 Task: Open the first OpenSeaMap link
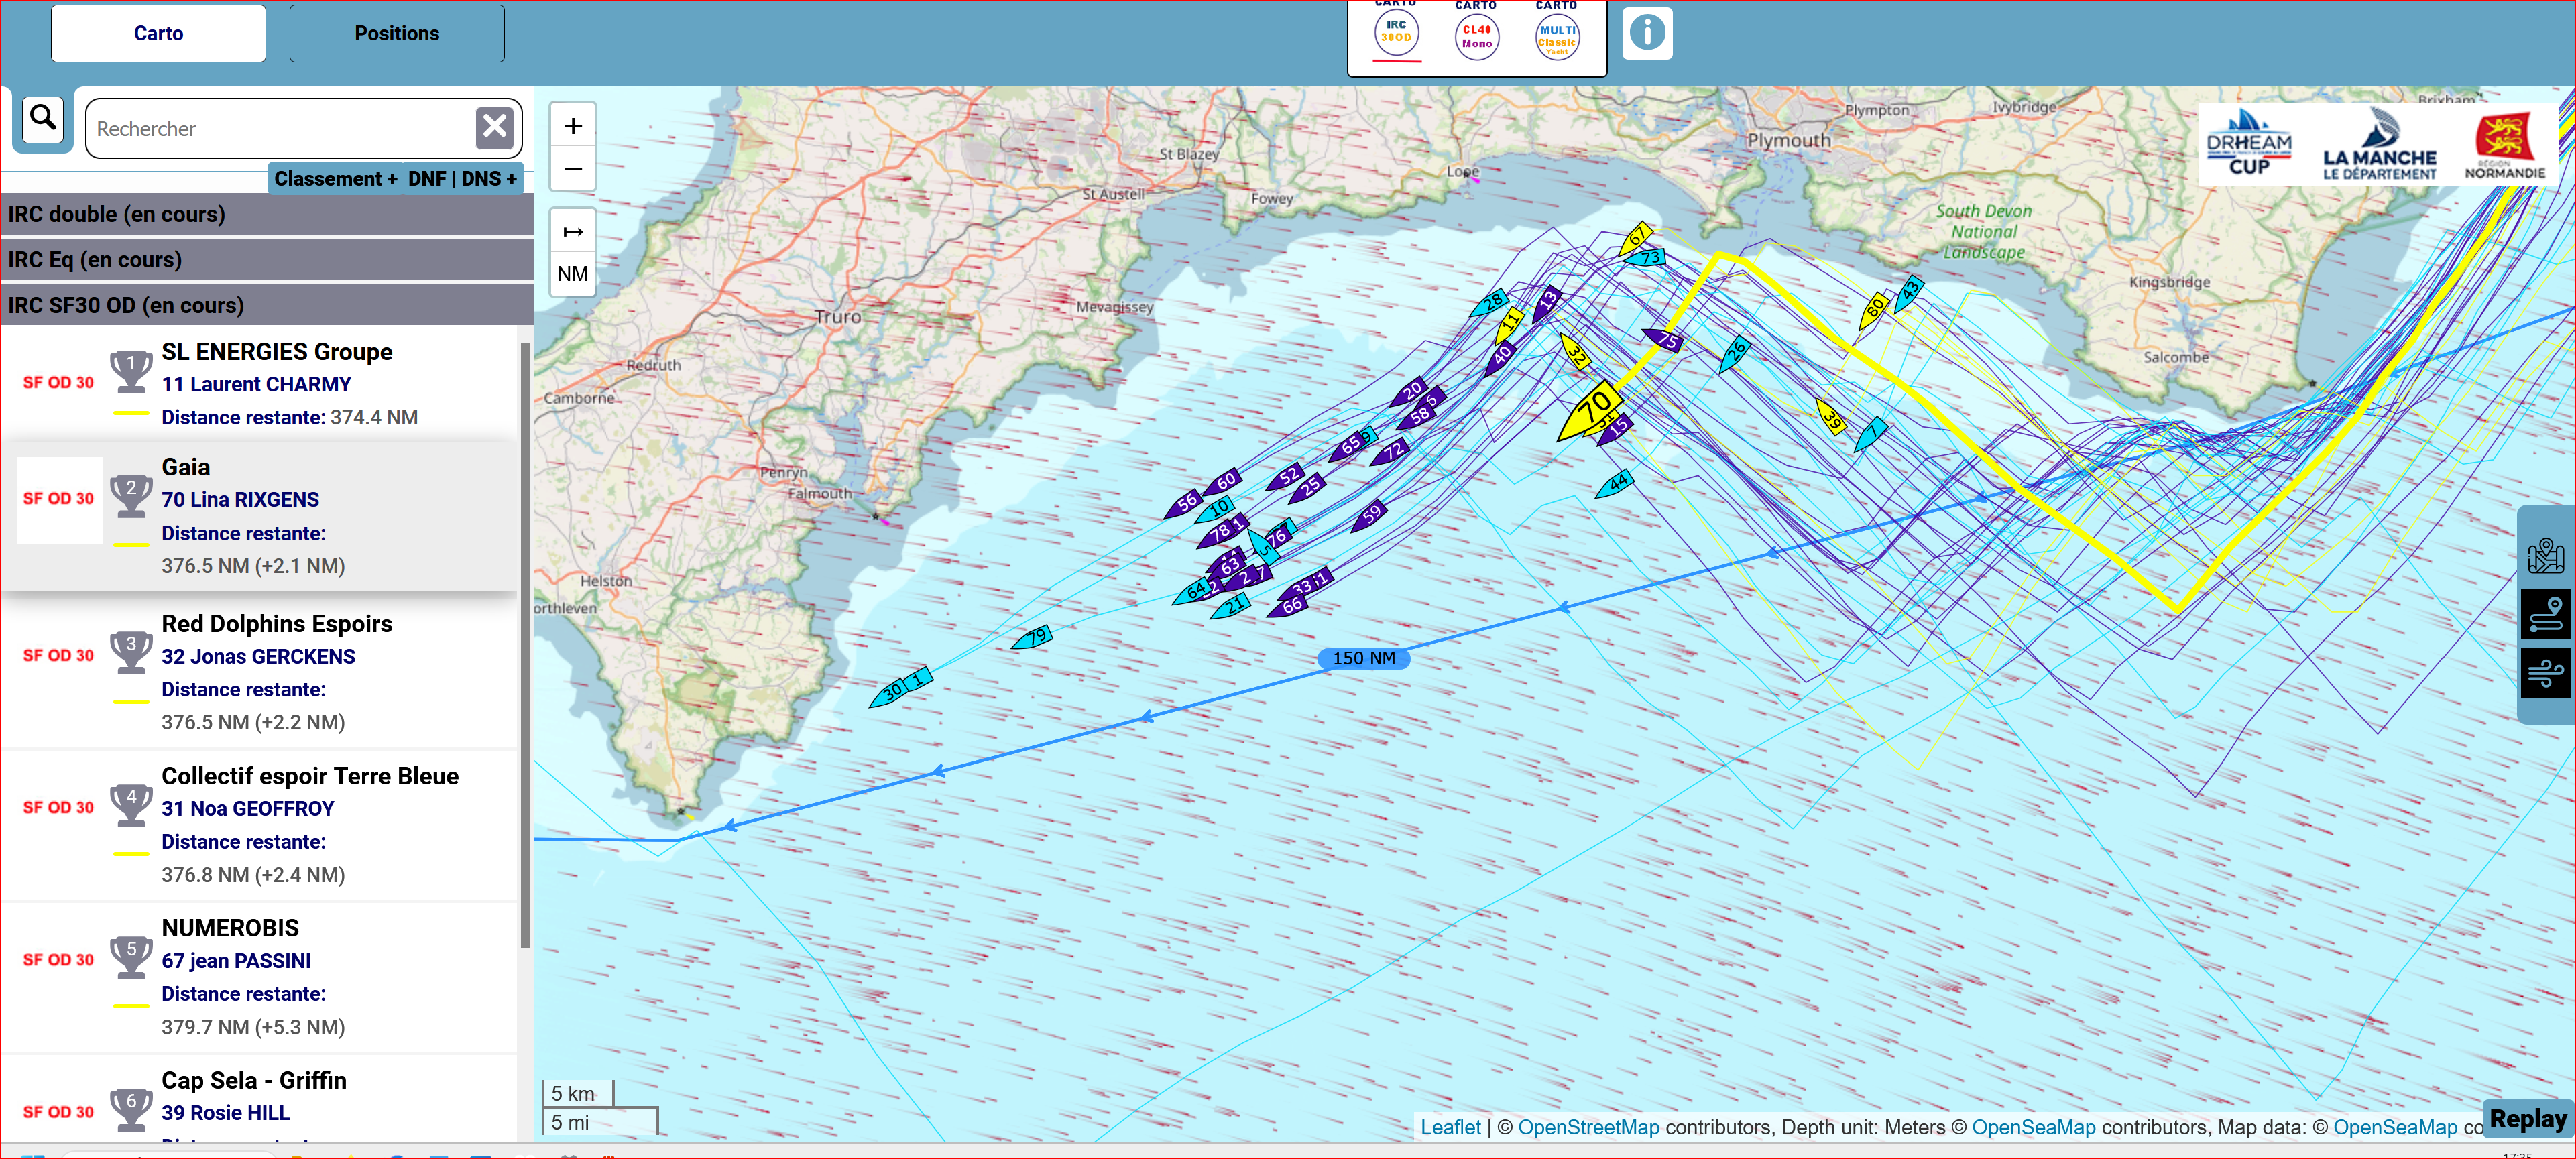pos(2033,1127)
